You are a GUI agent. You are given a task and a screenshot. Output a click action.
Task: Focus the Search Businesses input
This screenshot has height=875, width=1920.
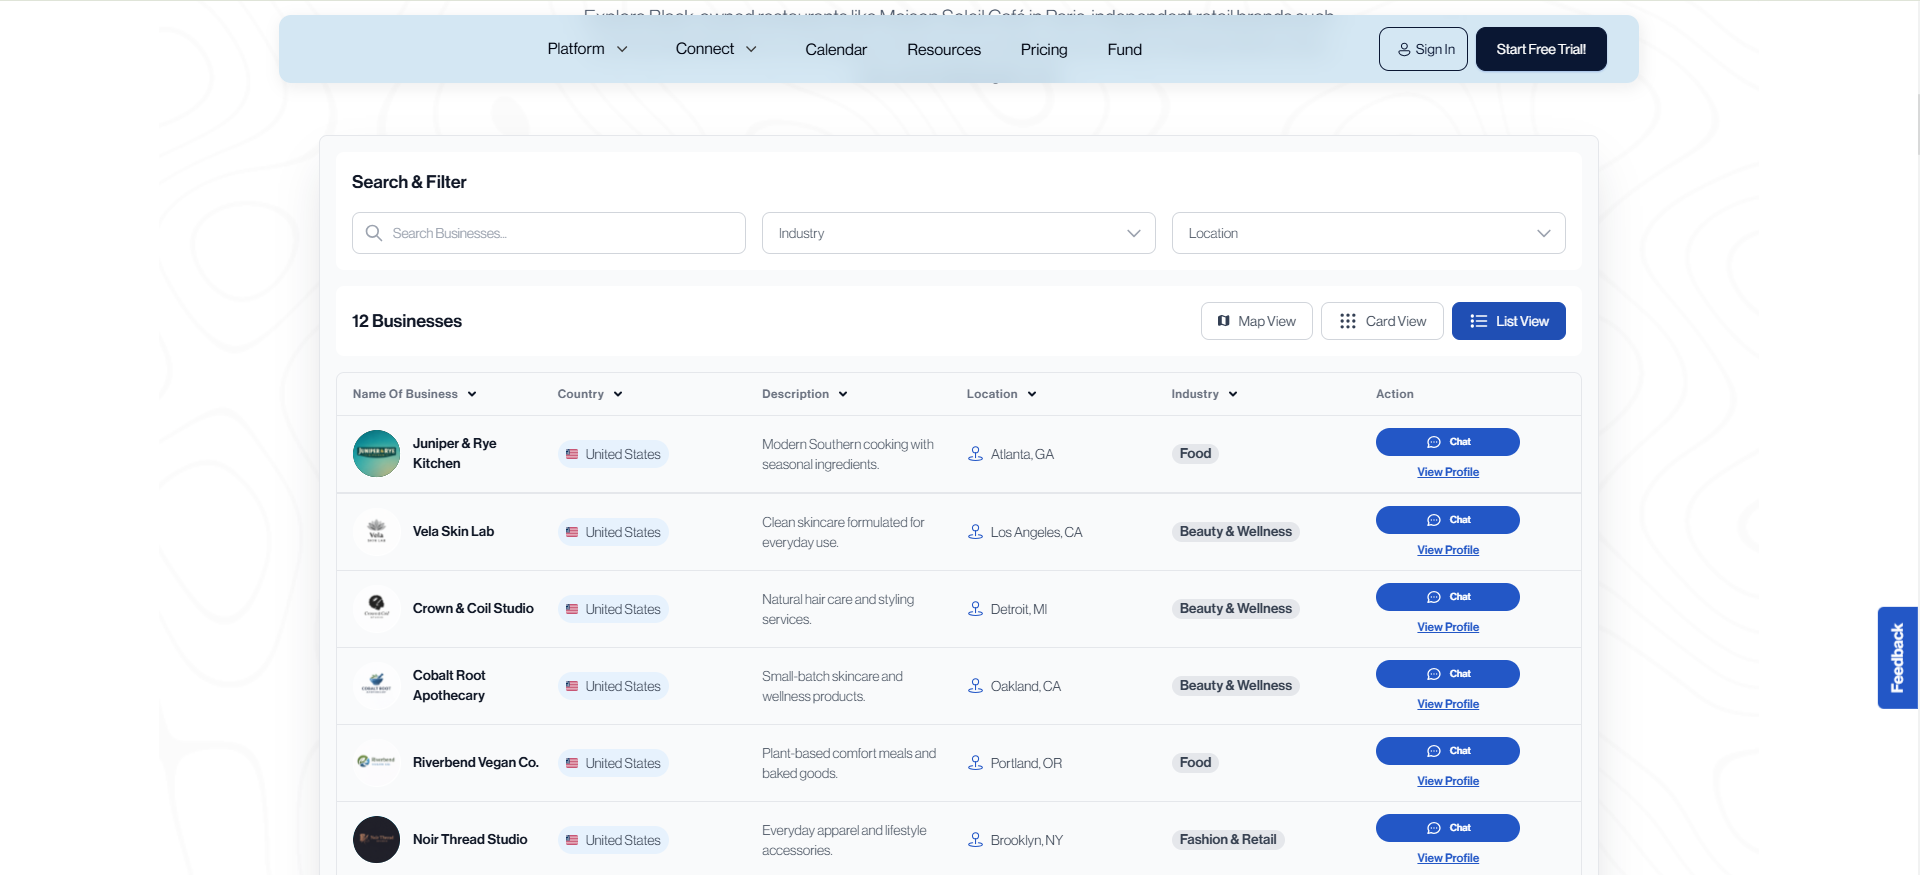coord(548,233)
